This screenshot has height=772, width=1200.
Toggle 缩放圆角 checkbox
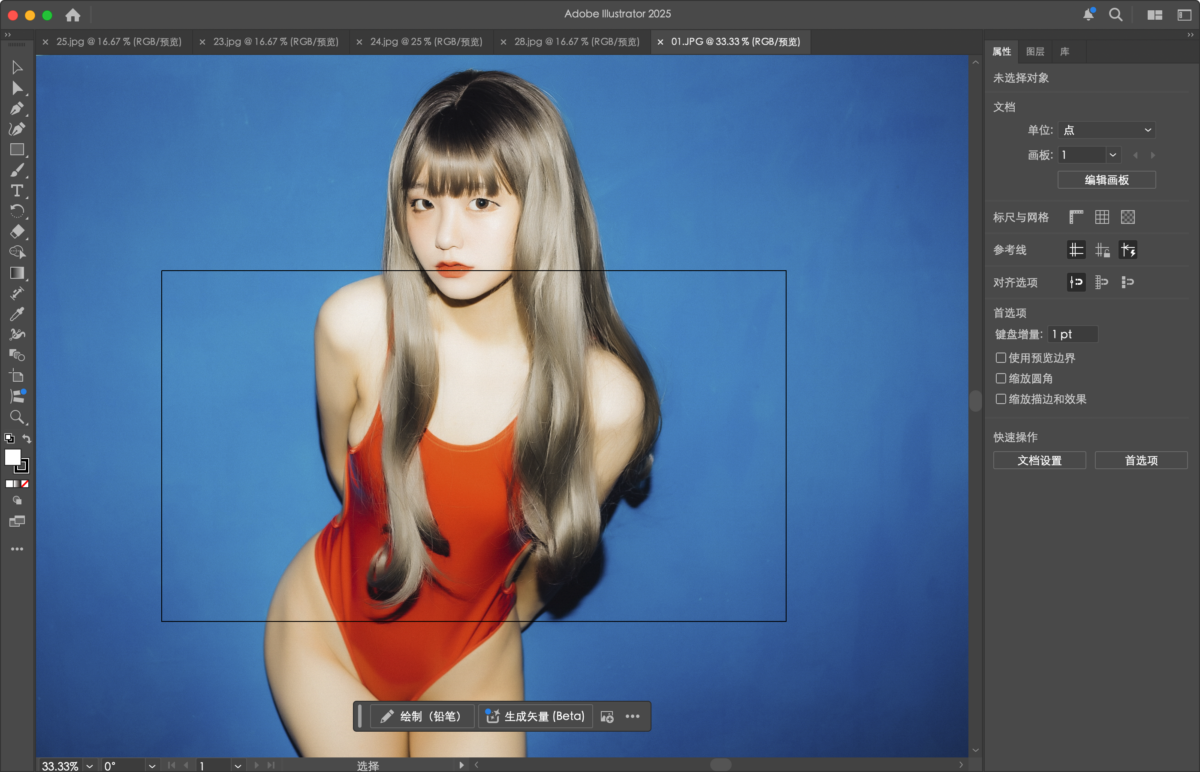point(1001,379)
